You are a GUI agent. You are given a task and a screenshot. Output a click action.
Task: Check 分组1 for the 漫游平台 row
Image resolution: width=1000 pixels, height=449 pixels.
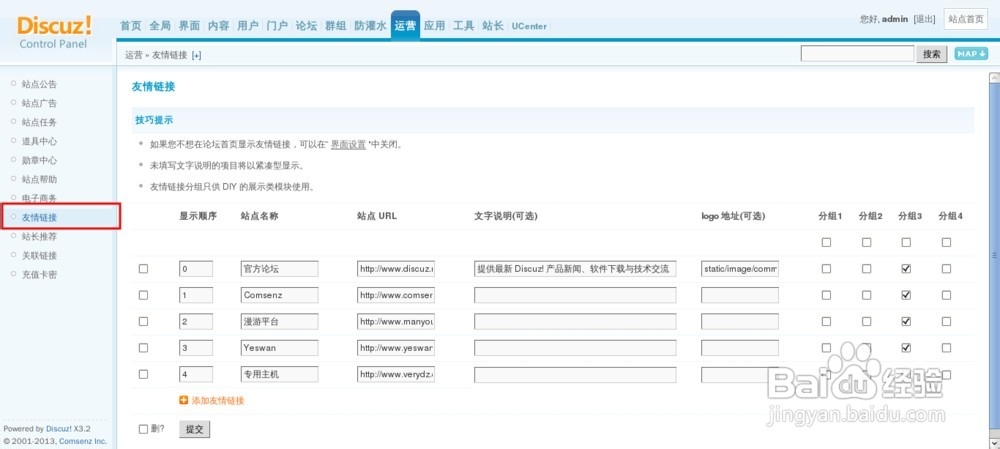[x=827, y=321]
